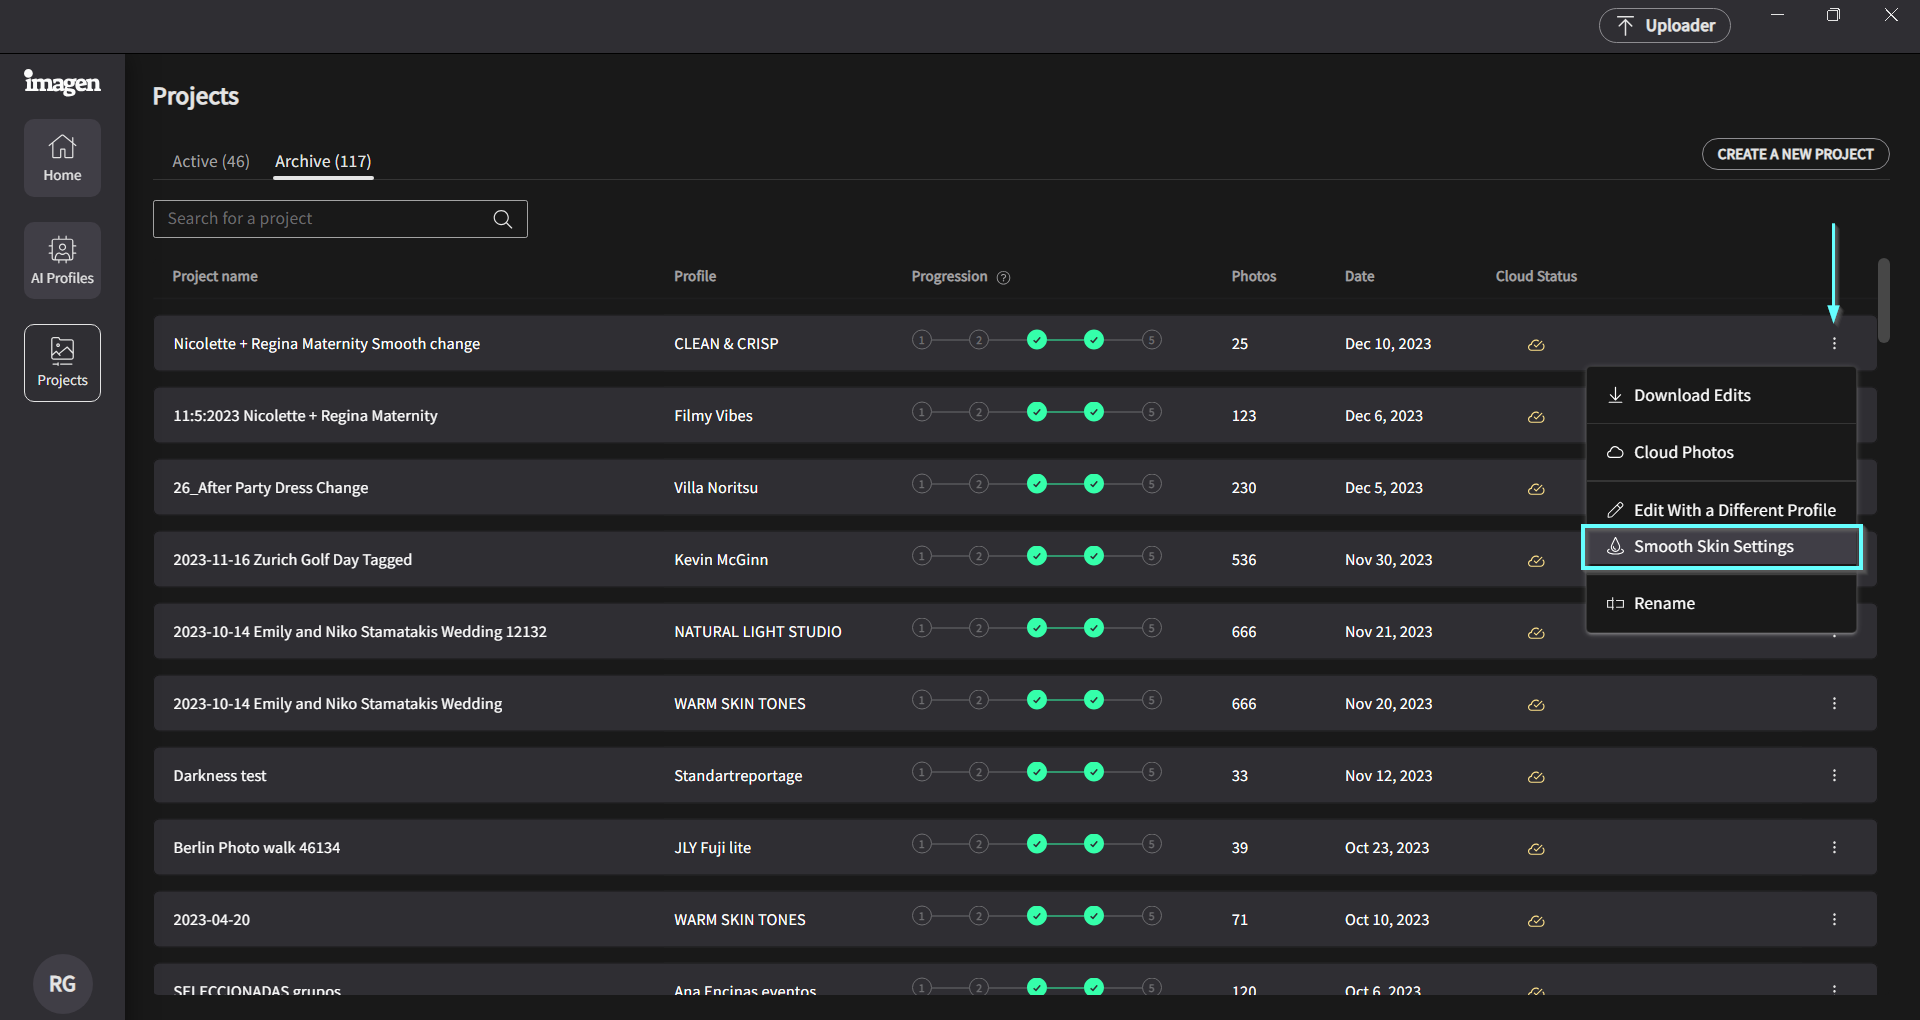Click the Dec 10, 2023 date cell
1920x1020 pixels.
click(1388, 343)
